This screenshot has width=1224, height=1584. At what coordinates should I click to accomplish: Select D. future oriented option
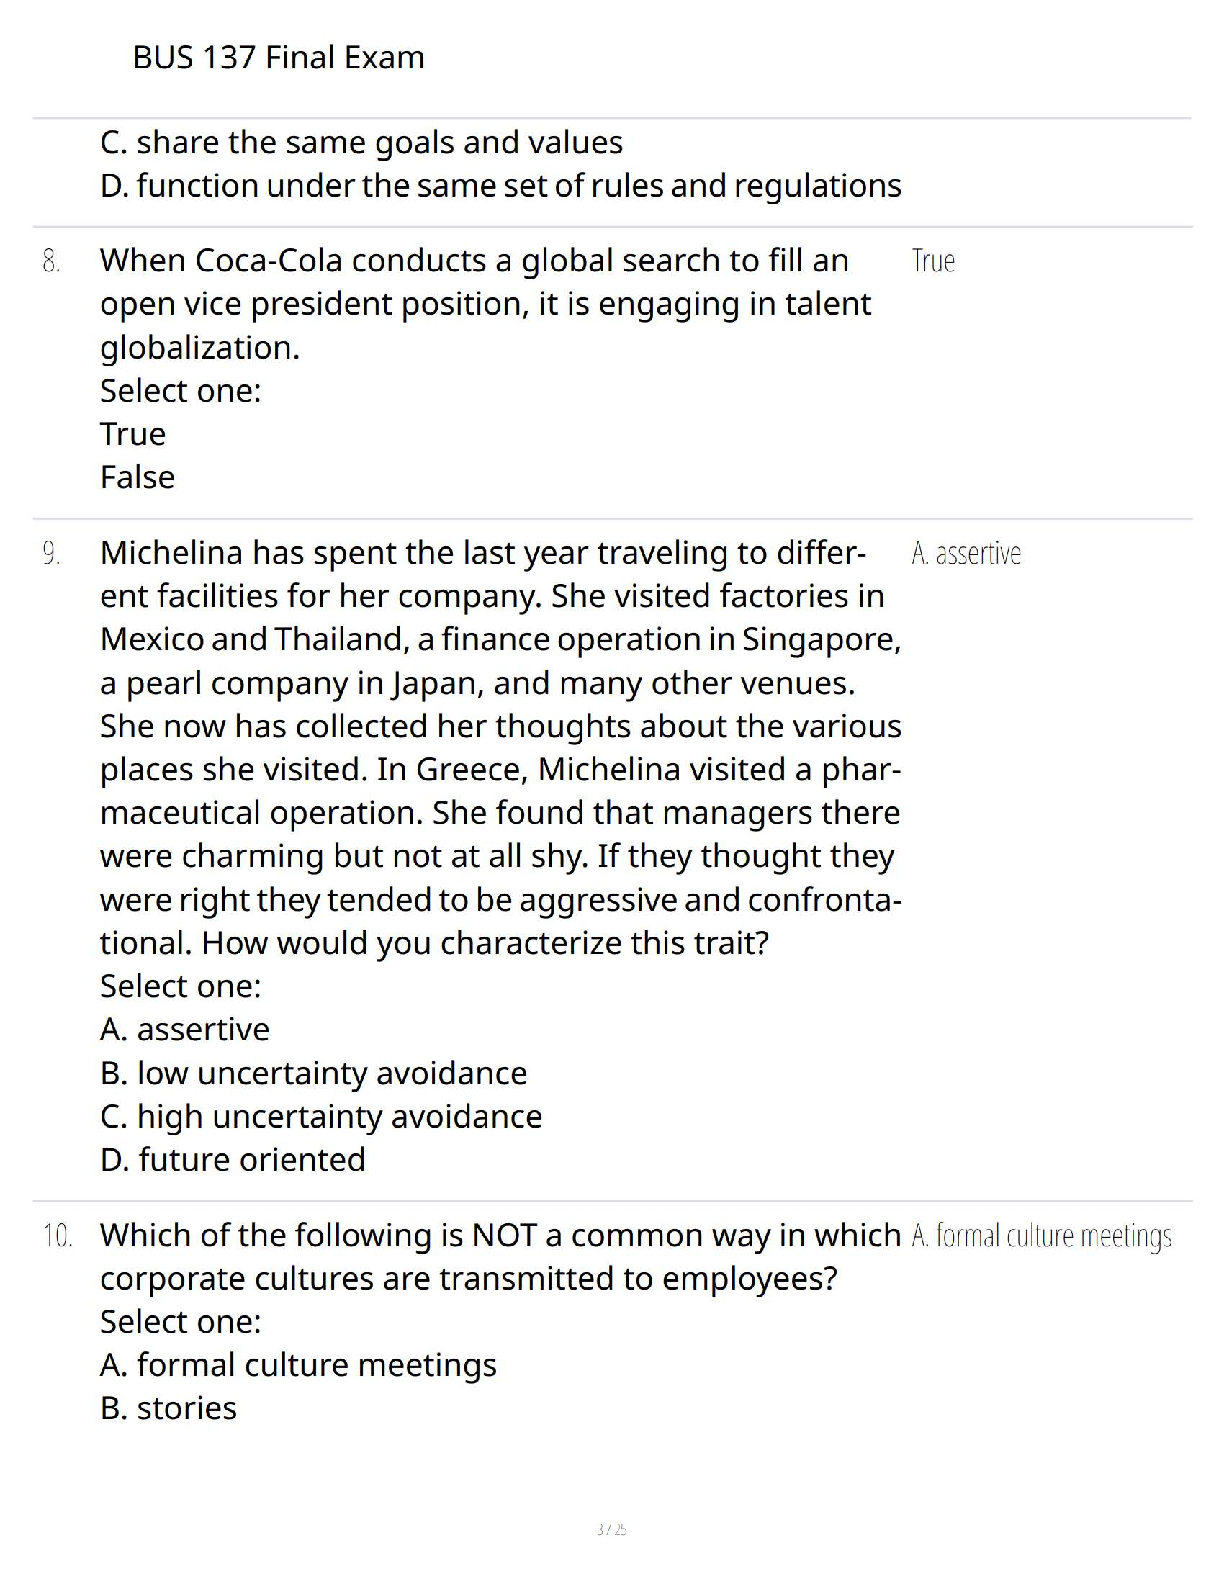[x=233, y=1159]
